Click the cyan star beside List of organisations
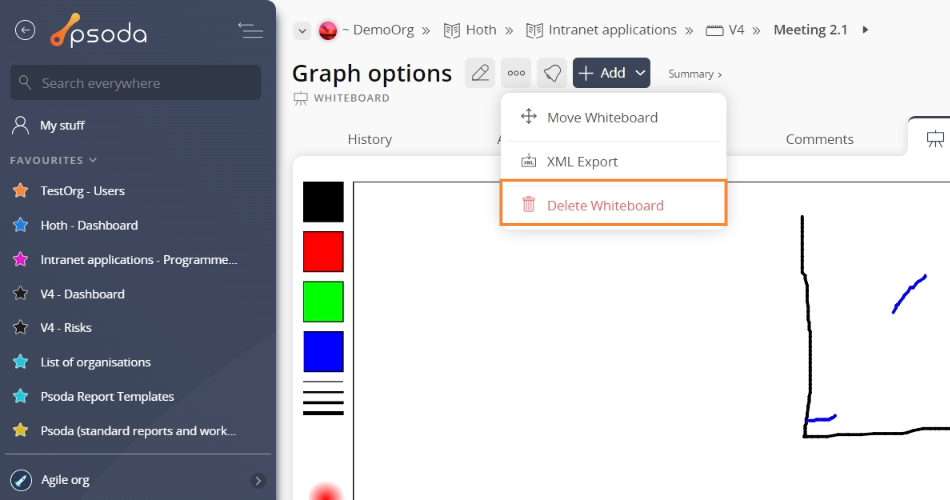The width and height of the screenshot is (950, 500). (21, 362)
